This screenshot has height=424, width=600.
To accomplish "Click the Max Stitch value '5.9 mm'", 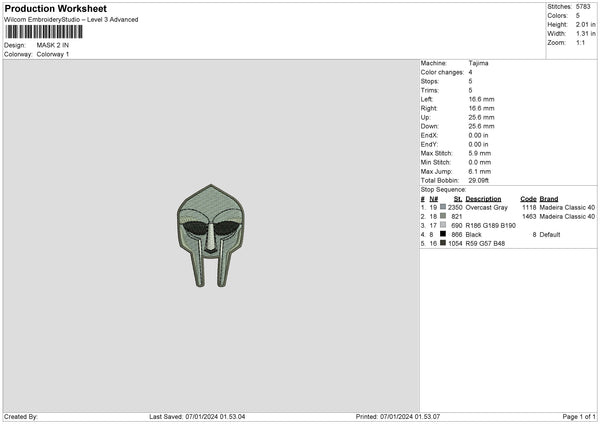I will [479, 153].
